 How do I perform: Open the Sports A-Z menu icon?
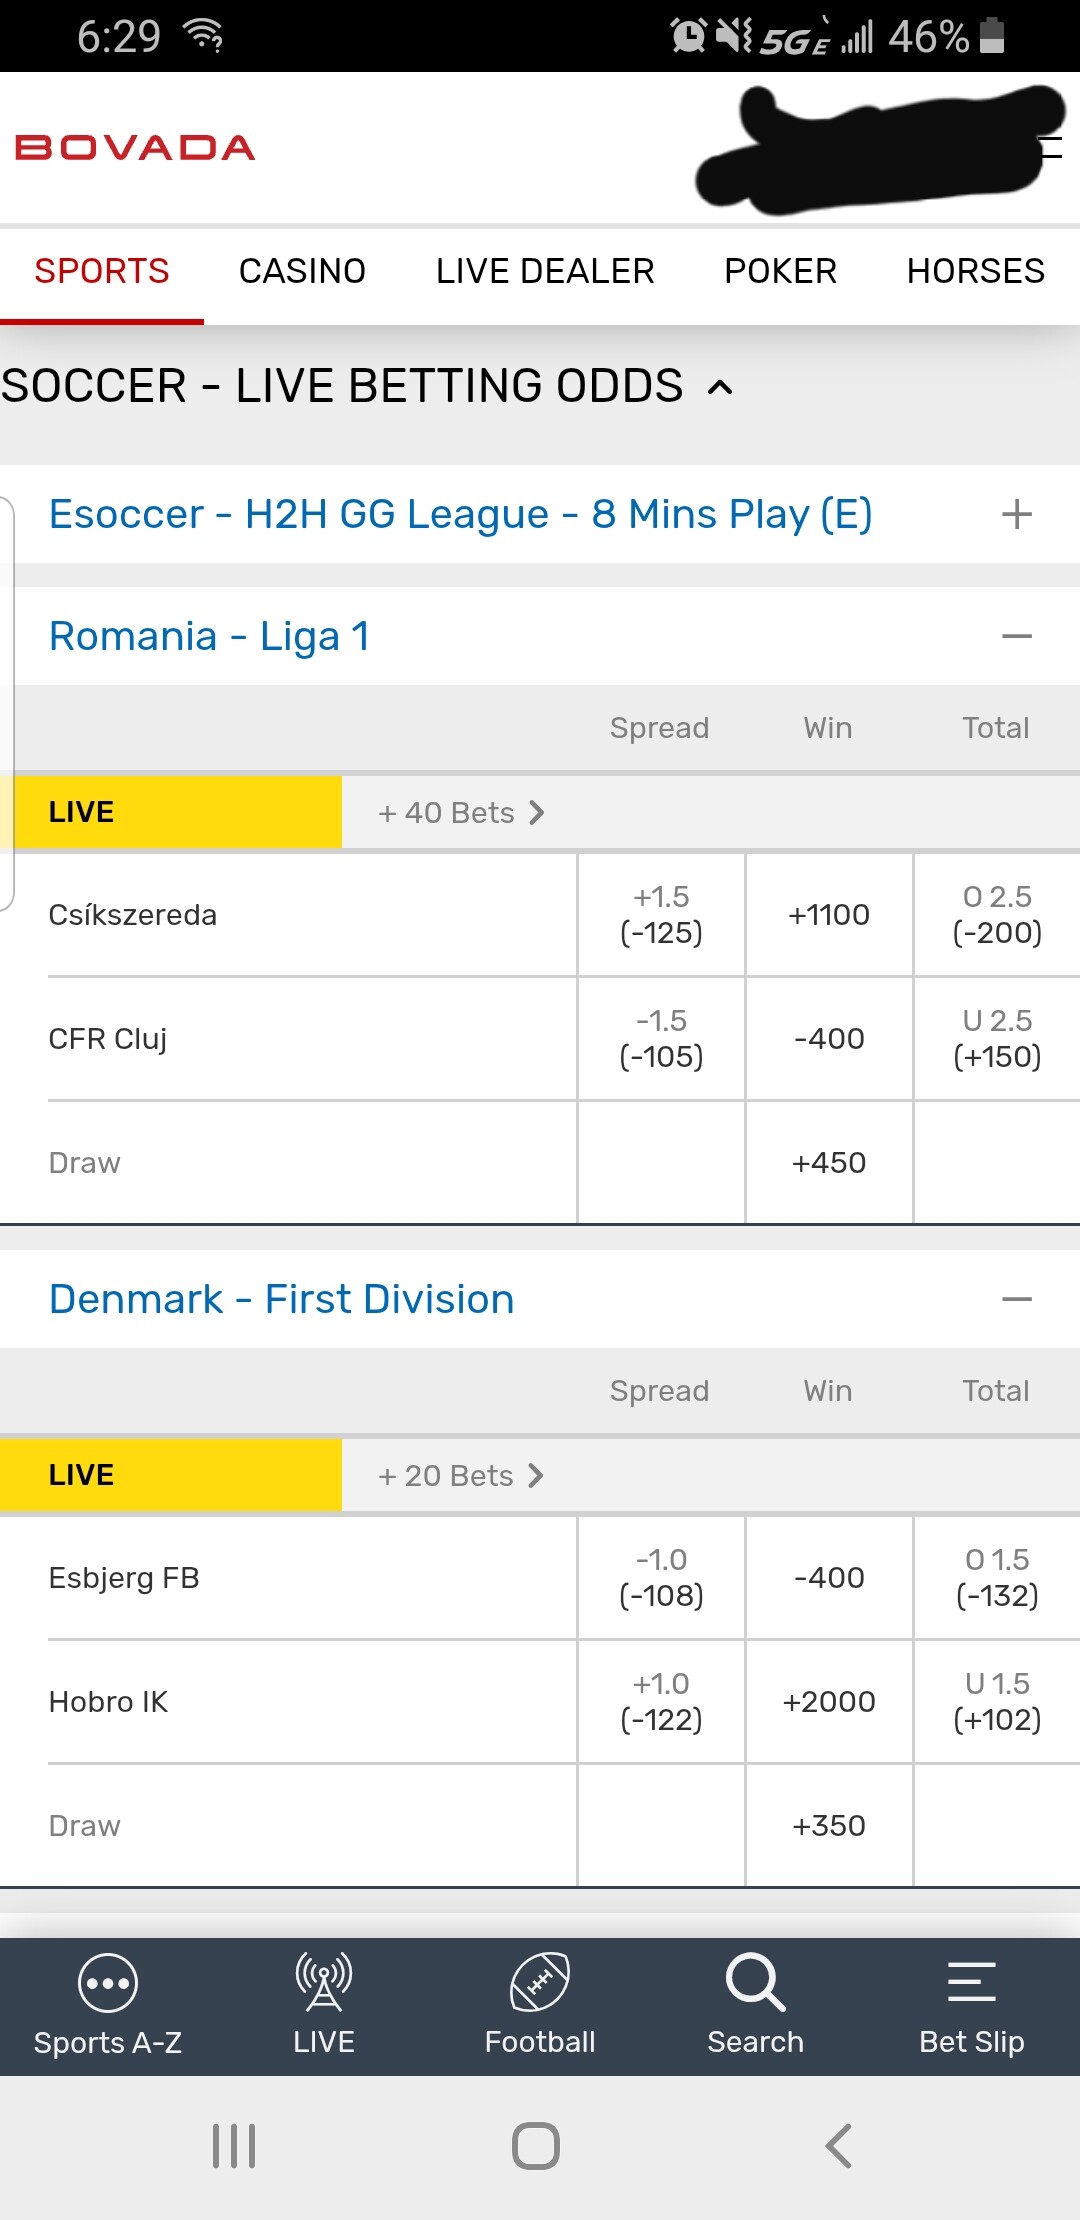[x=107, y=1983]
